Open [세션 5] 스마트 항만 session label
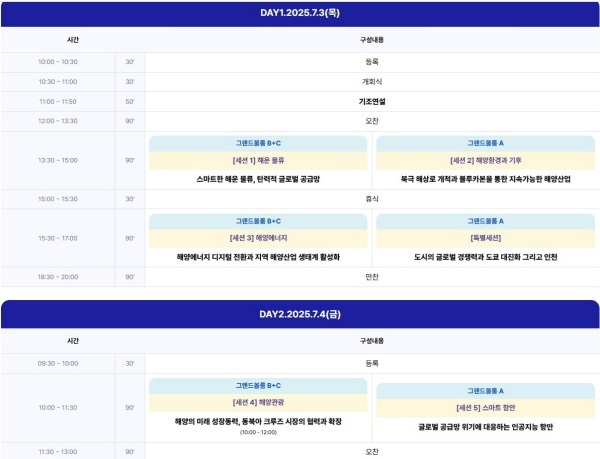Image resolution: width=600 pixels, height=459 pixels. (485, 408)
